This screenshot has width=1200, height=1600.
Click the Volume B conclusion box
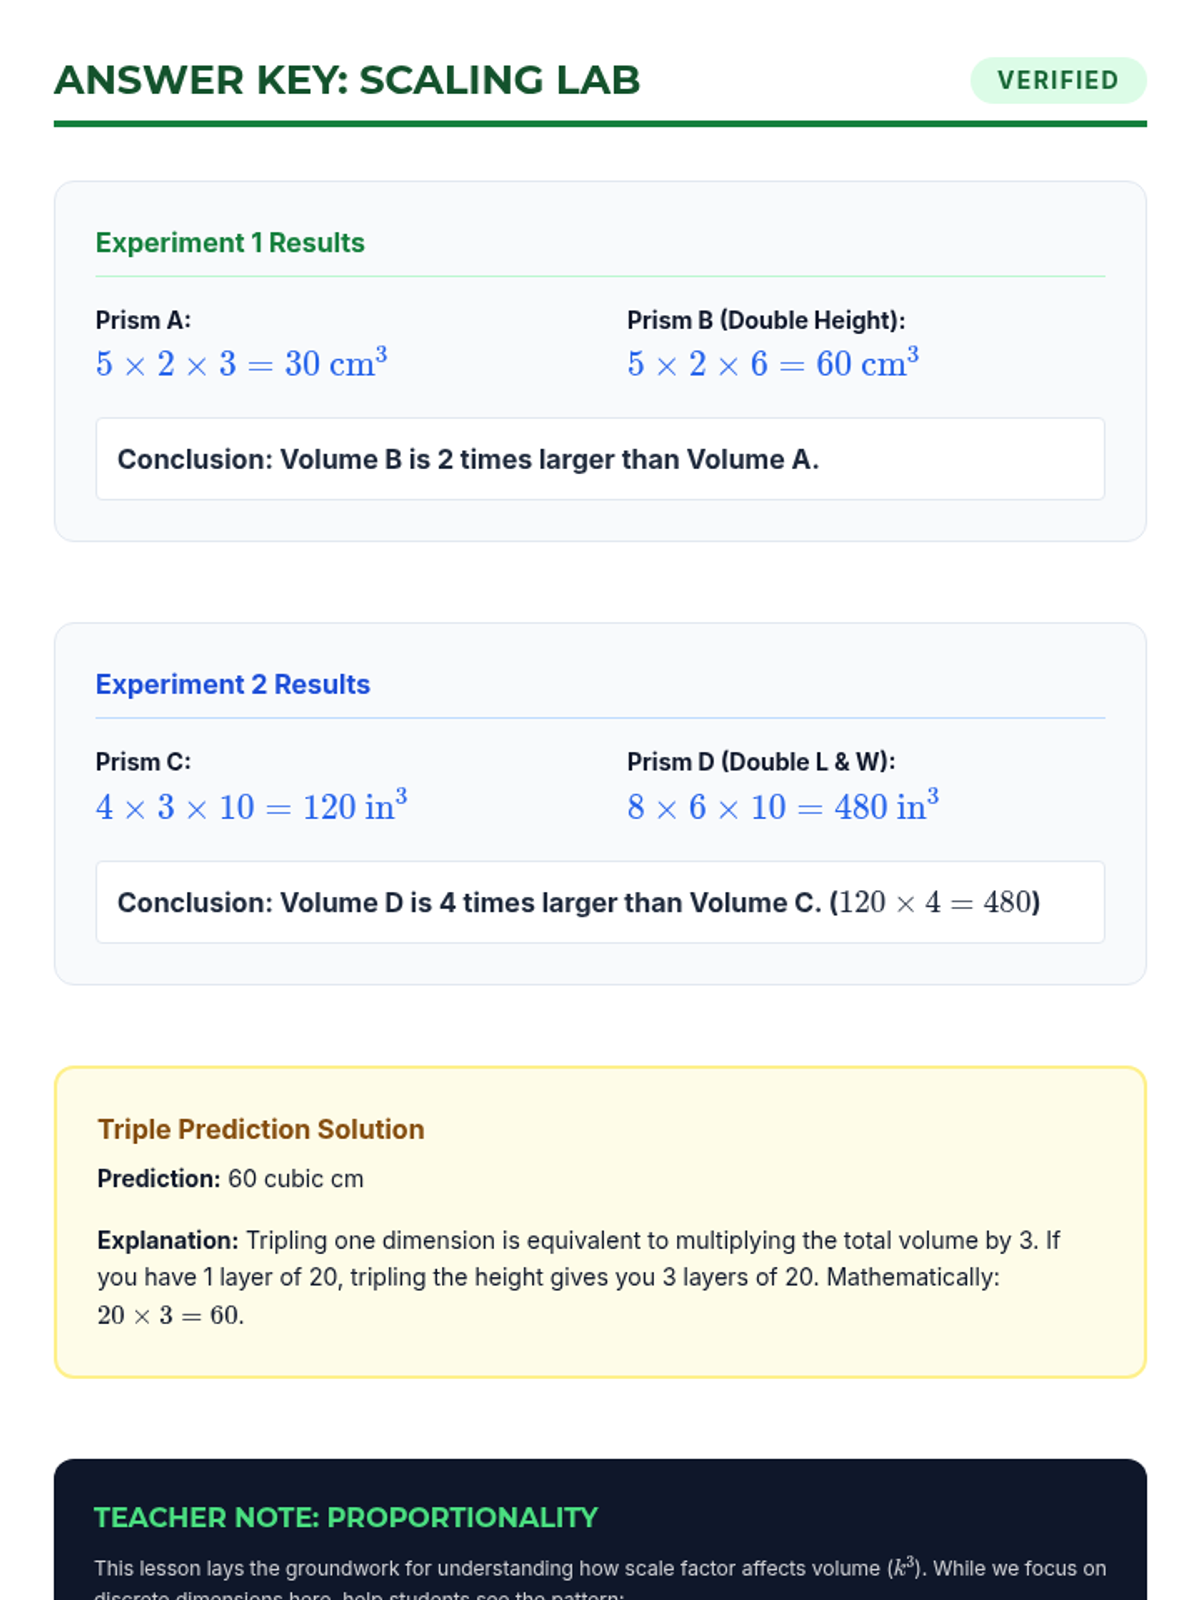click(x=600, y=459)
